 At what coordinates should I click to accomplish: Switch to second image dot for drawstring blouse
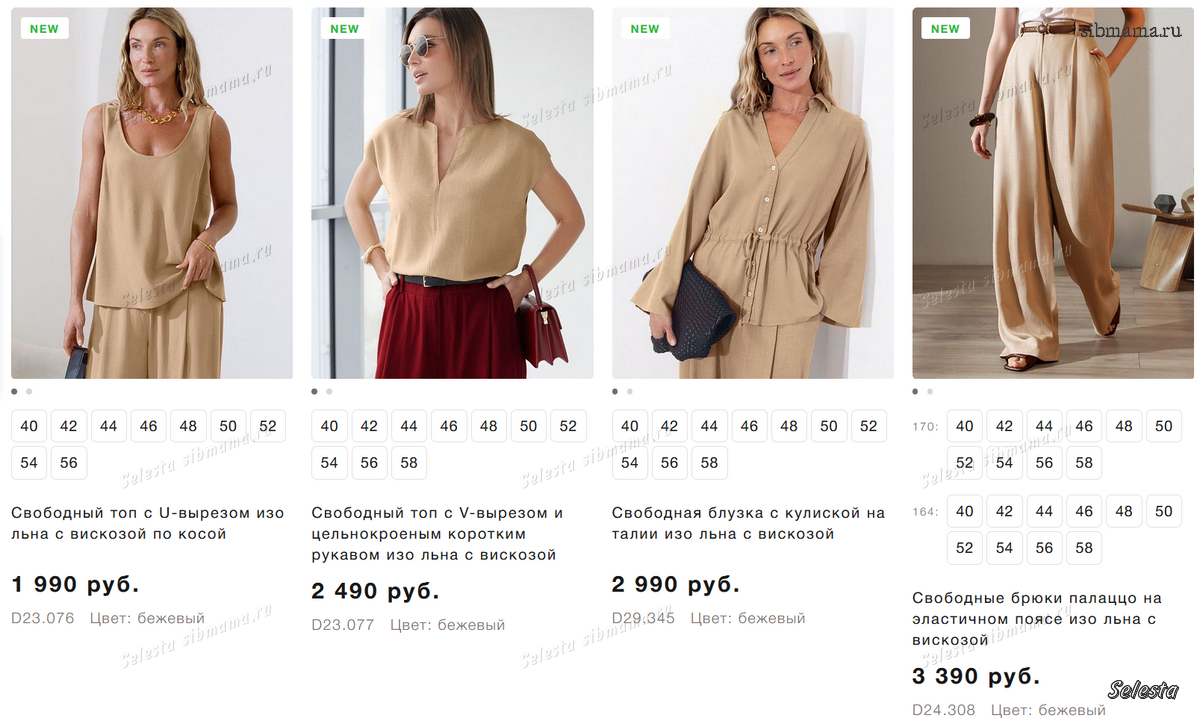(630, 392)
